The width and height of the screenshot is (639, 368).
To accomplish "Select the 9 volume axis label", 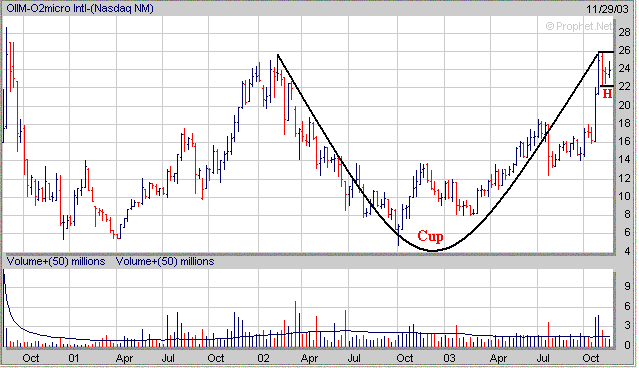I will pyautogui.click(x=627, y=287).
